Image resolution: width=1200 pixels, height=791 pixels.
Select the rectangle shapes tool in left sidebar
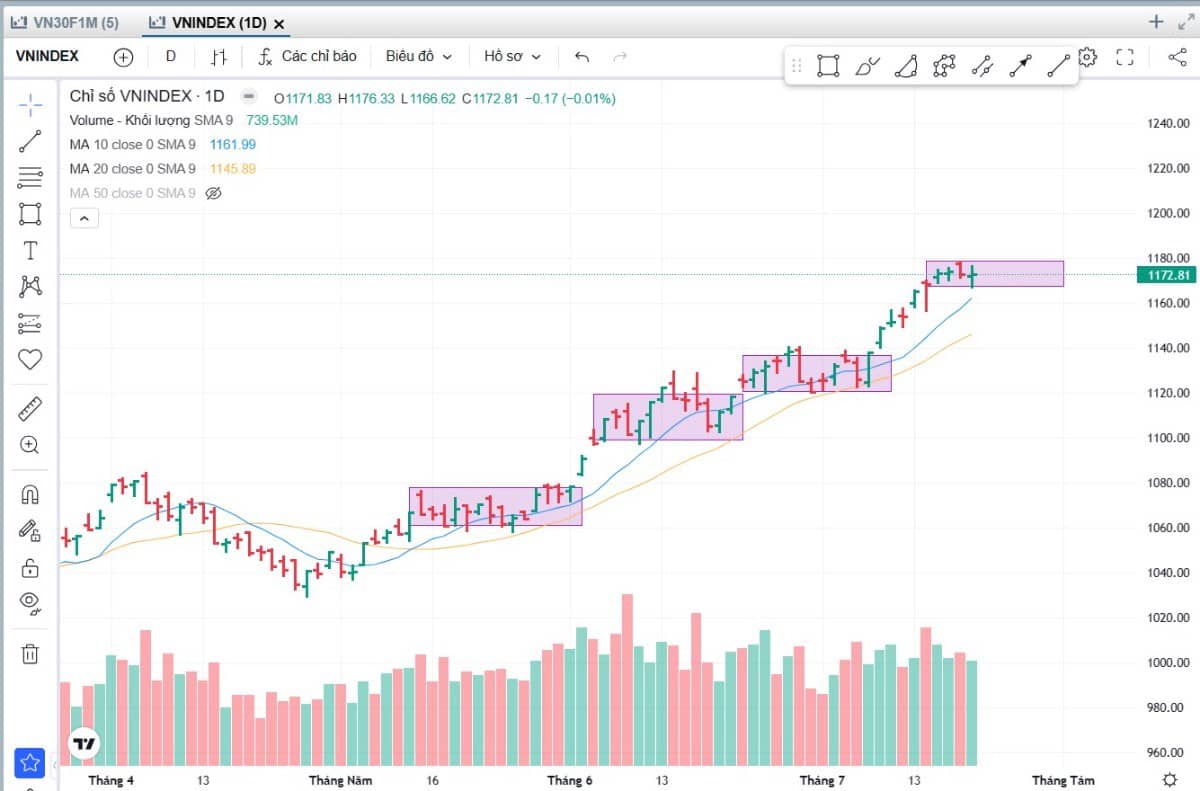click(30, 214)
